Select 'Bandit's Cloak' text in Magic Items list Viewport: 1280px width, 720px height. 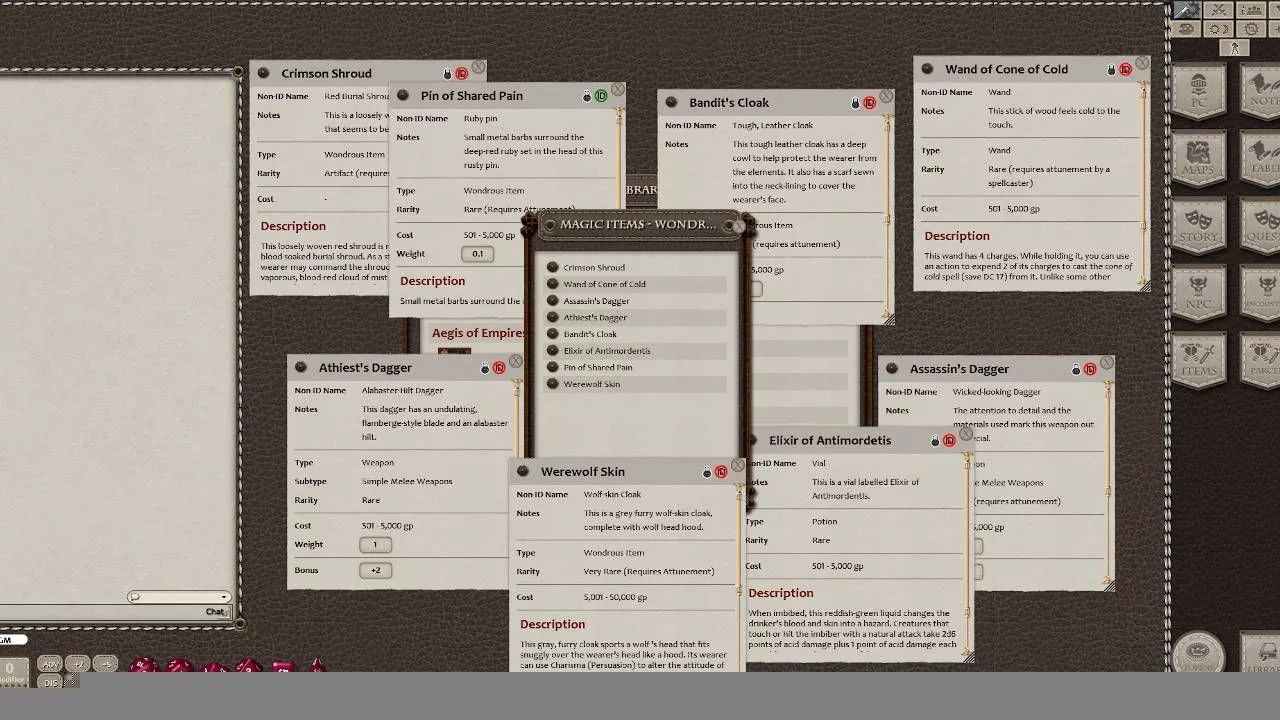click(590, 335)
